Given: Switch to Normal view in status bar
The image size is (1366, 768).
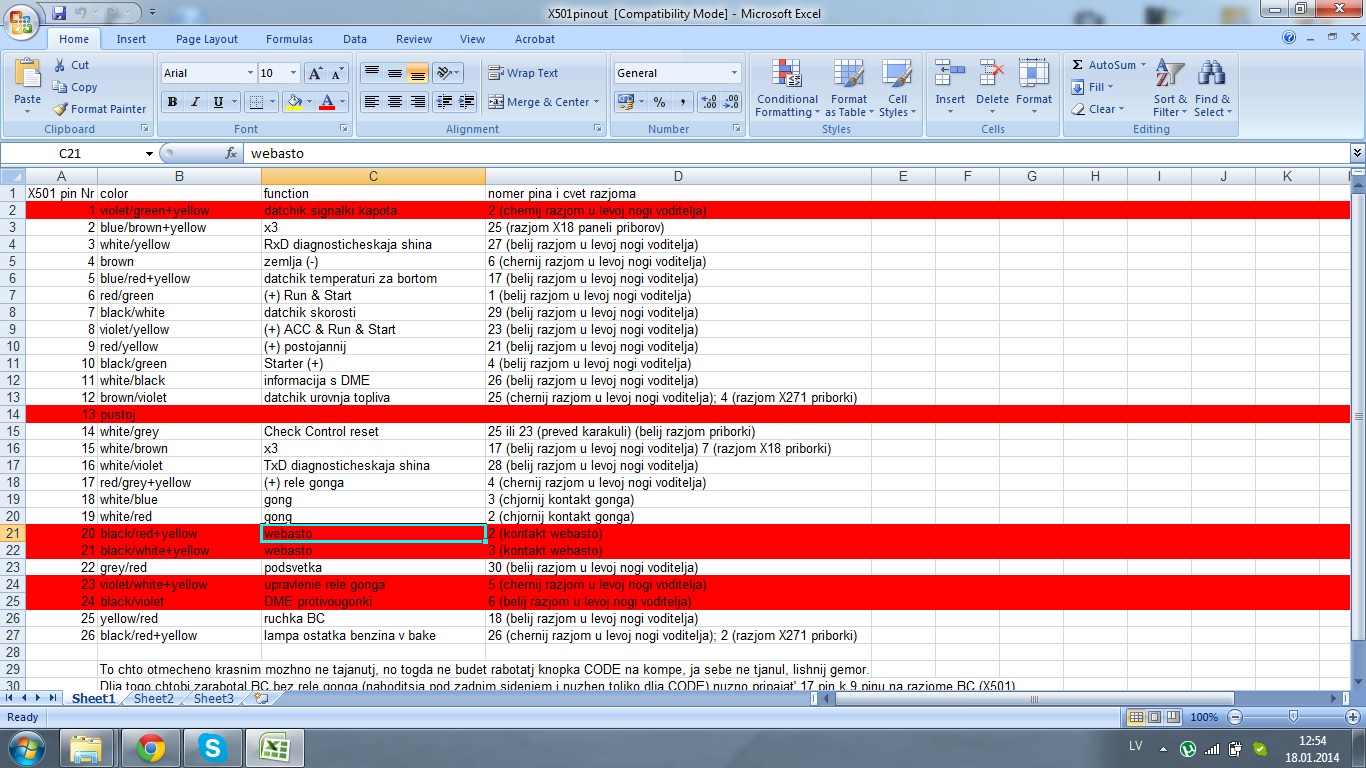Looking at the screenshot, I should point(1135,717).
